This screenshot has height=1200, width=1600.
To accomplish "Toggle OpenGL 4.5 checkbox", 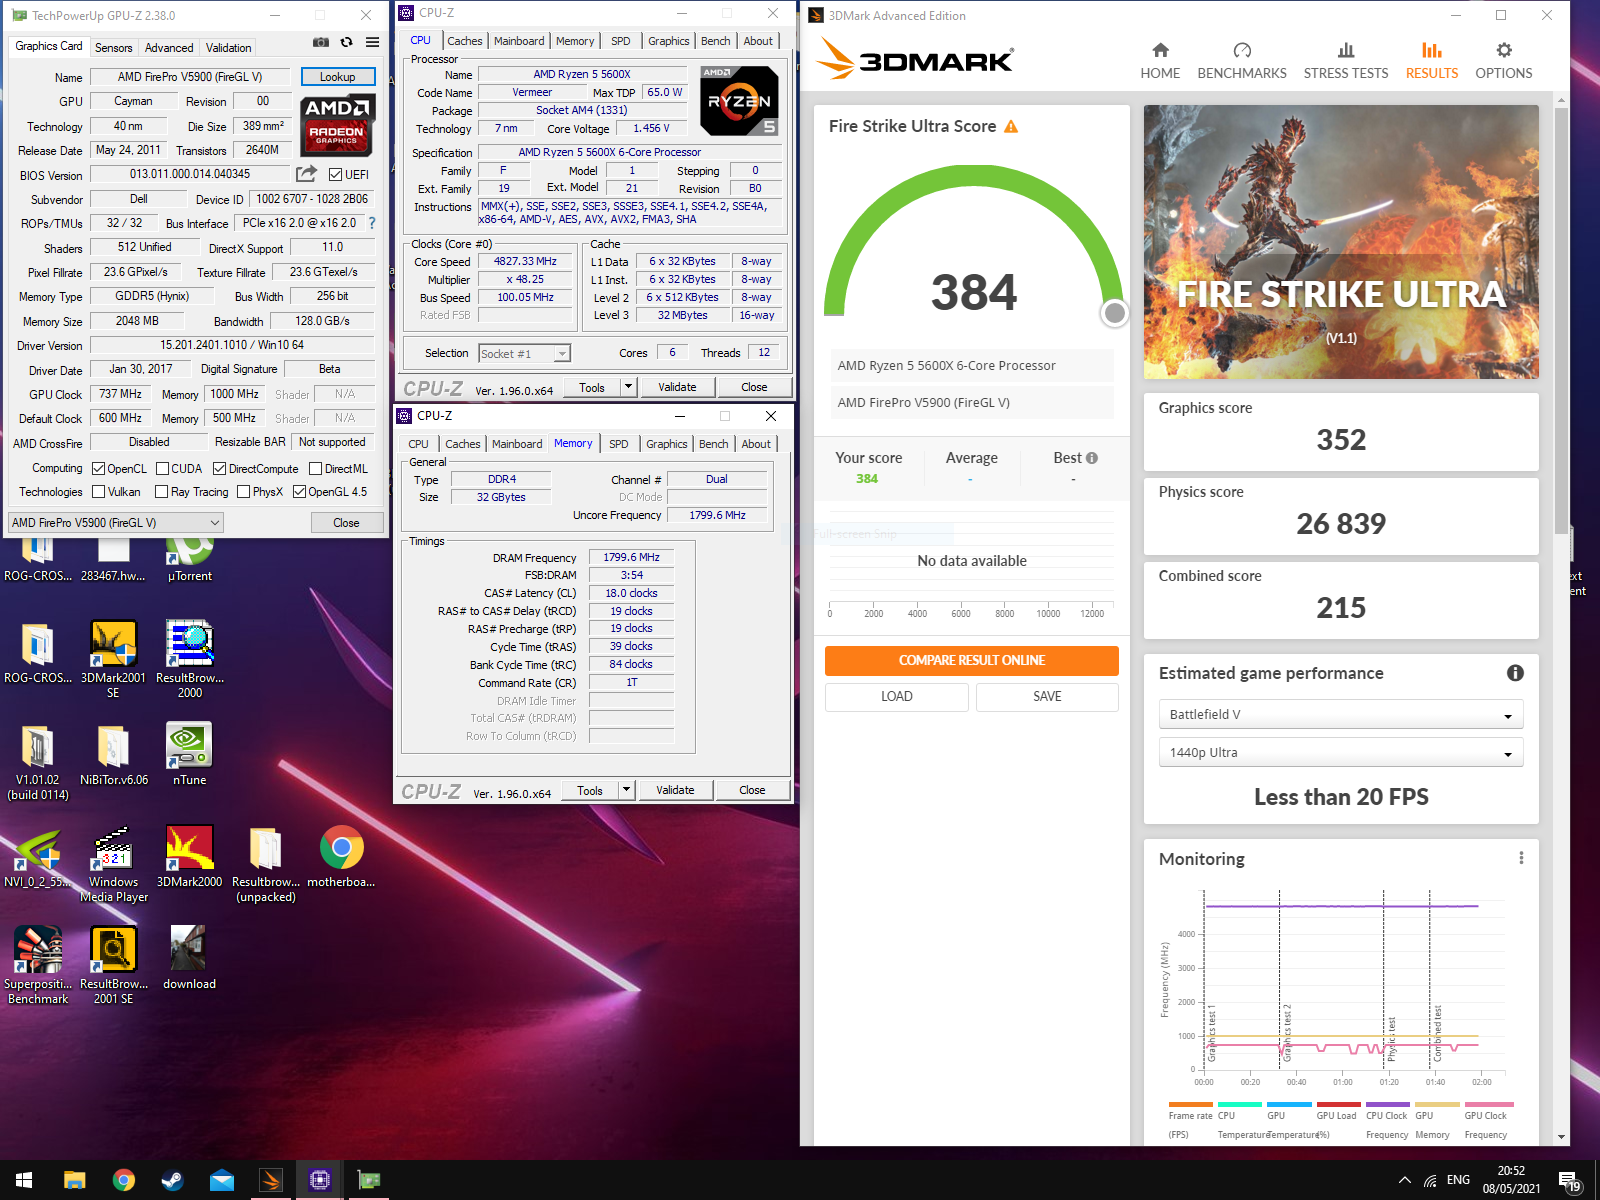I will tap(299, 491).
